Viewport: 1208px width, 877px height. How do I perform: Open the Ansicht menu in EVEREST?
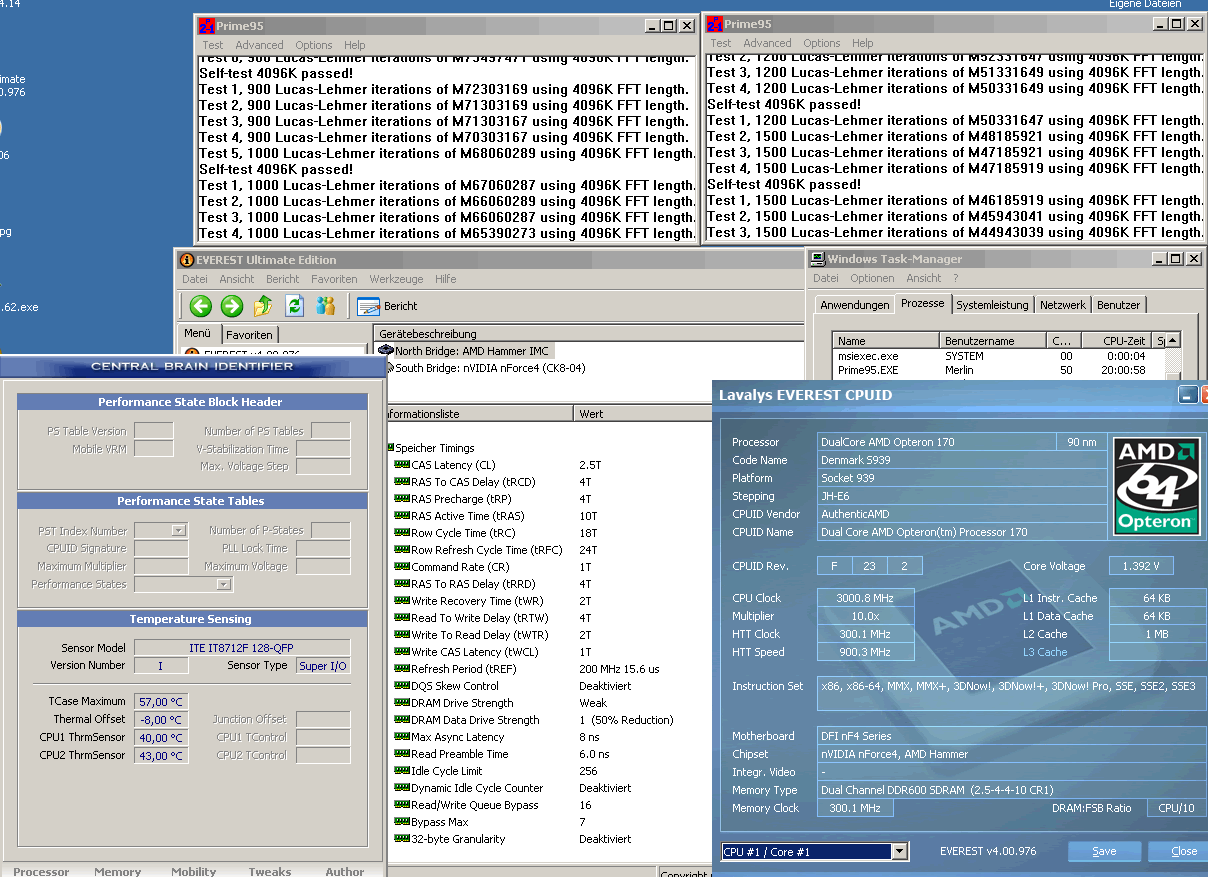(237, 279)
